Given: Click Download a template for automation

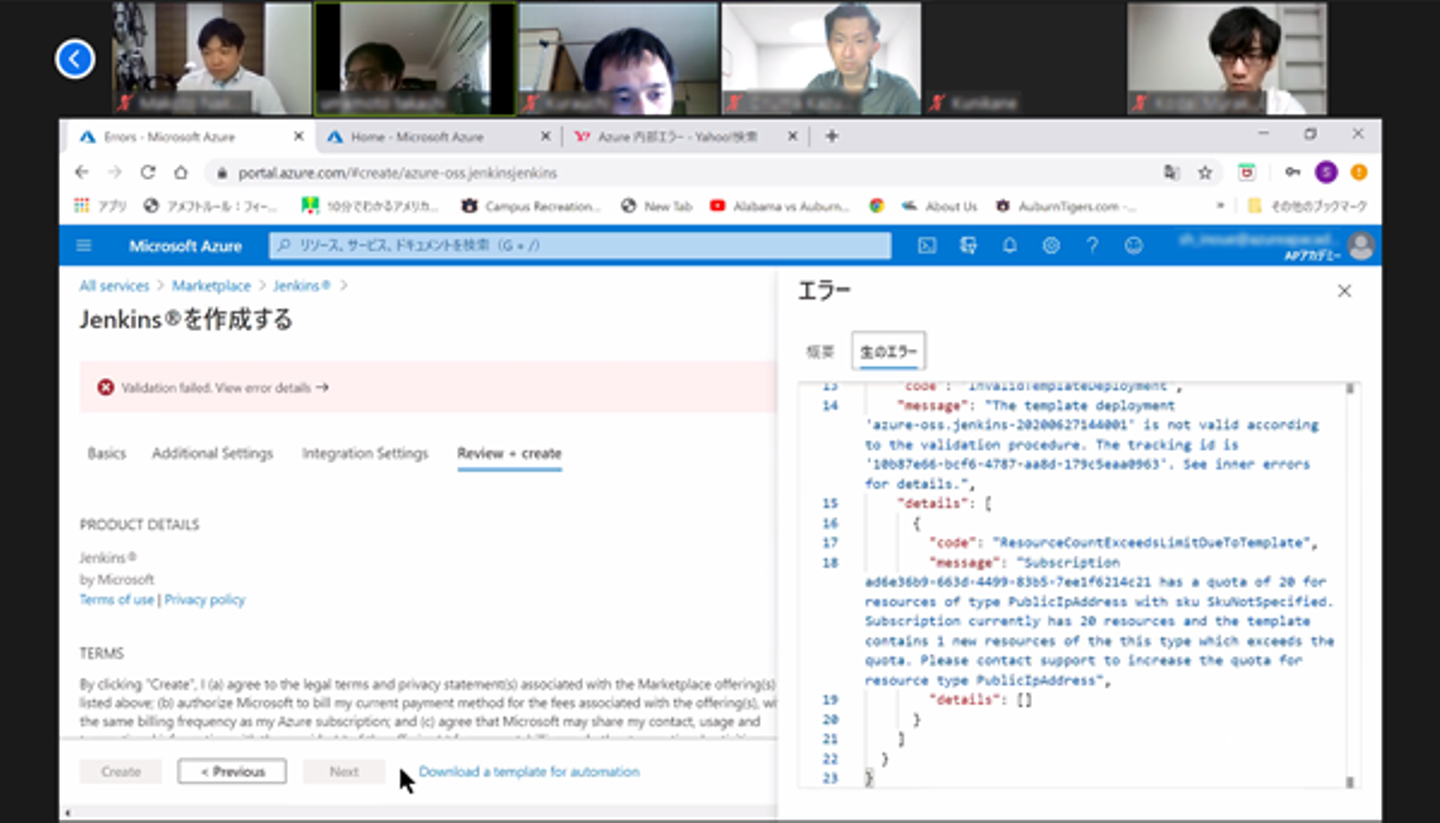Looking at the screenshot, I should pos(529,772).
